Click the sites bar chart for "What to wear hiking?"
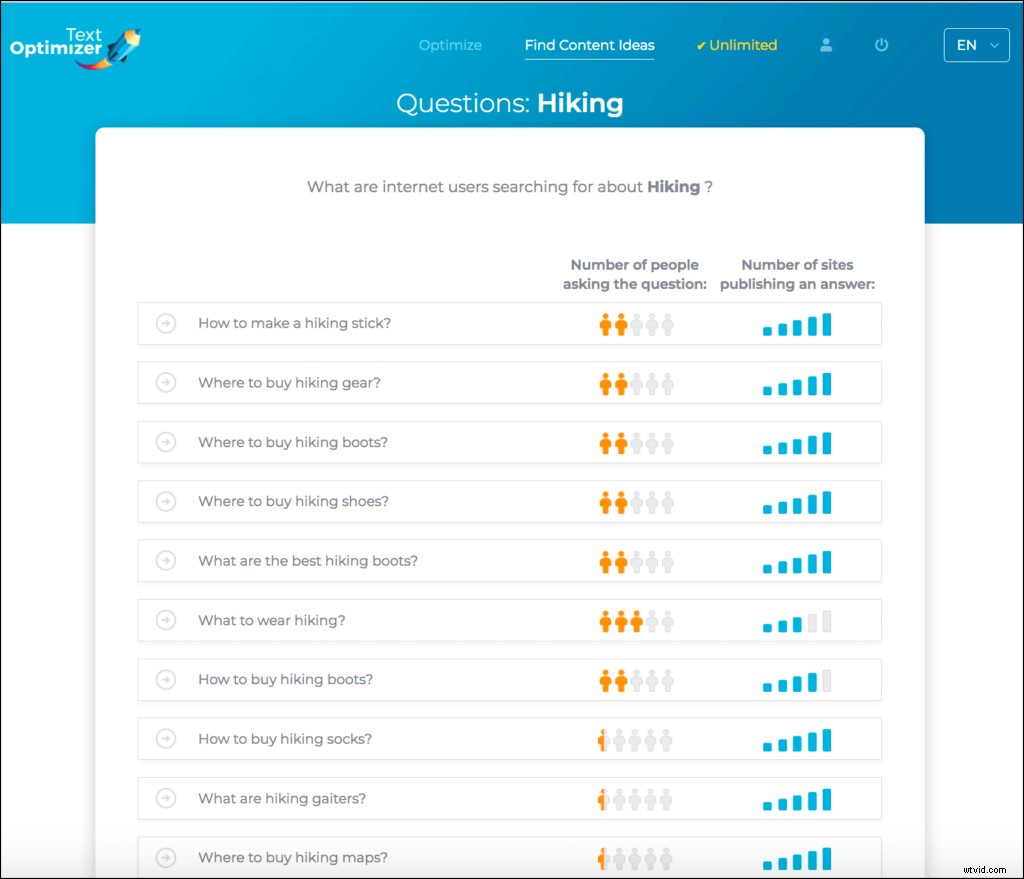Image resolution: width=1024 pixels, height=879 pixels. 797,620
